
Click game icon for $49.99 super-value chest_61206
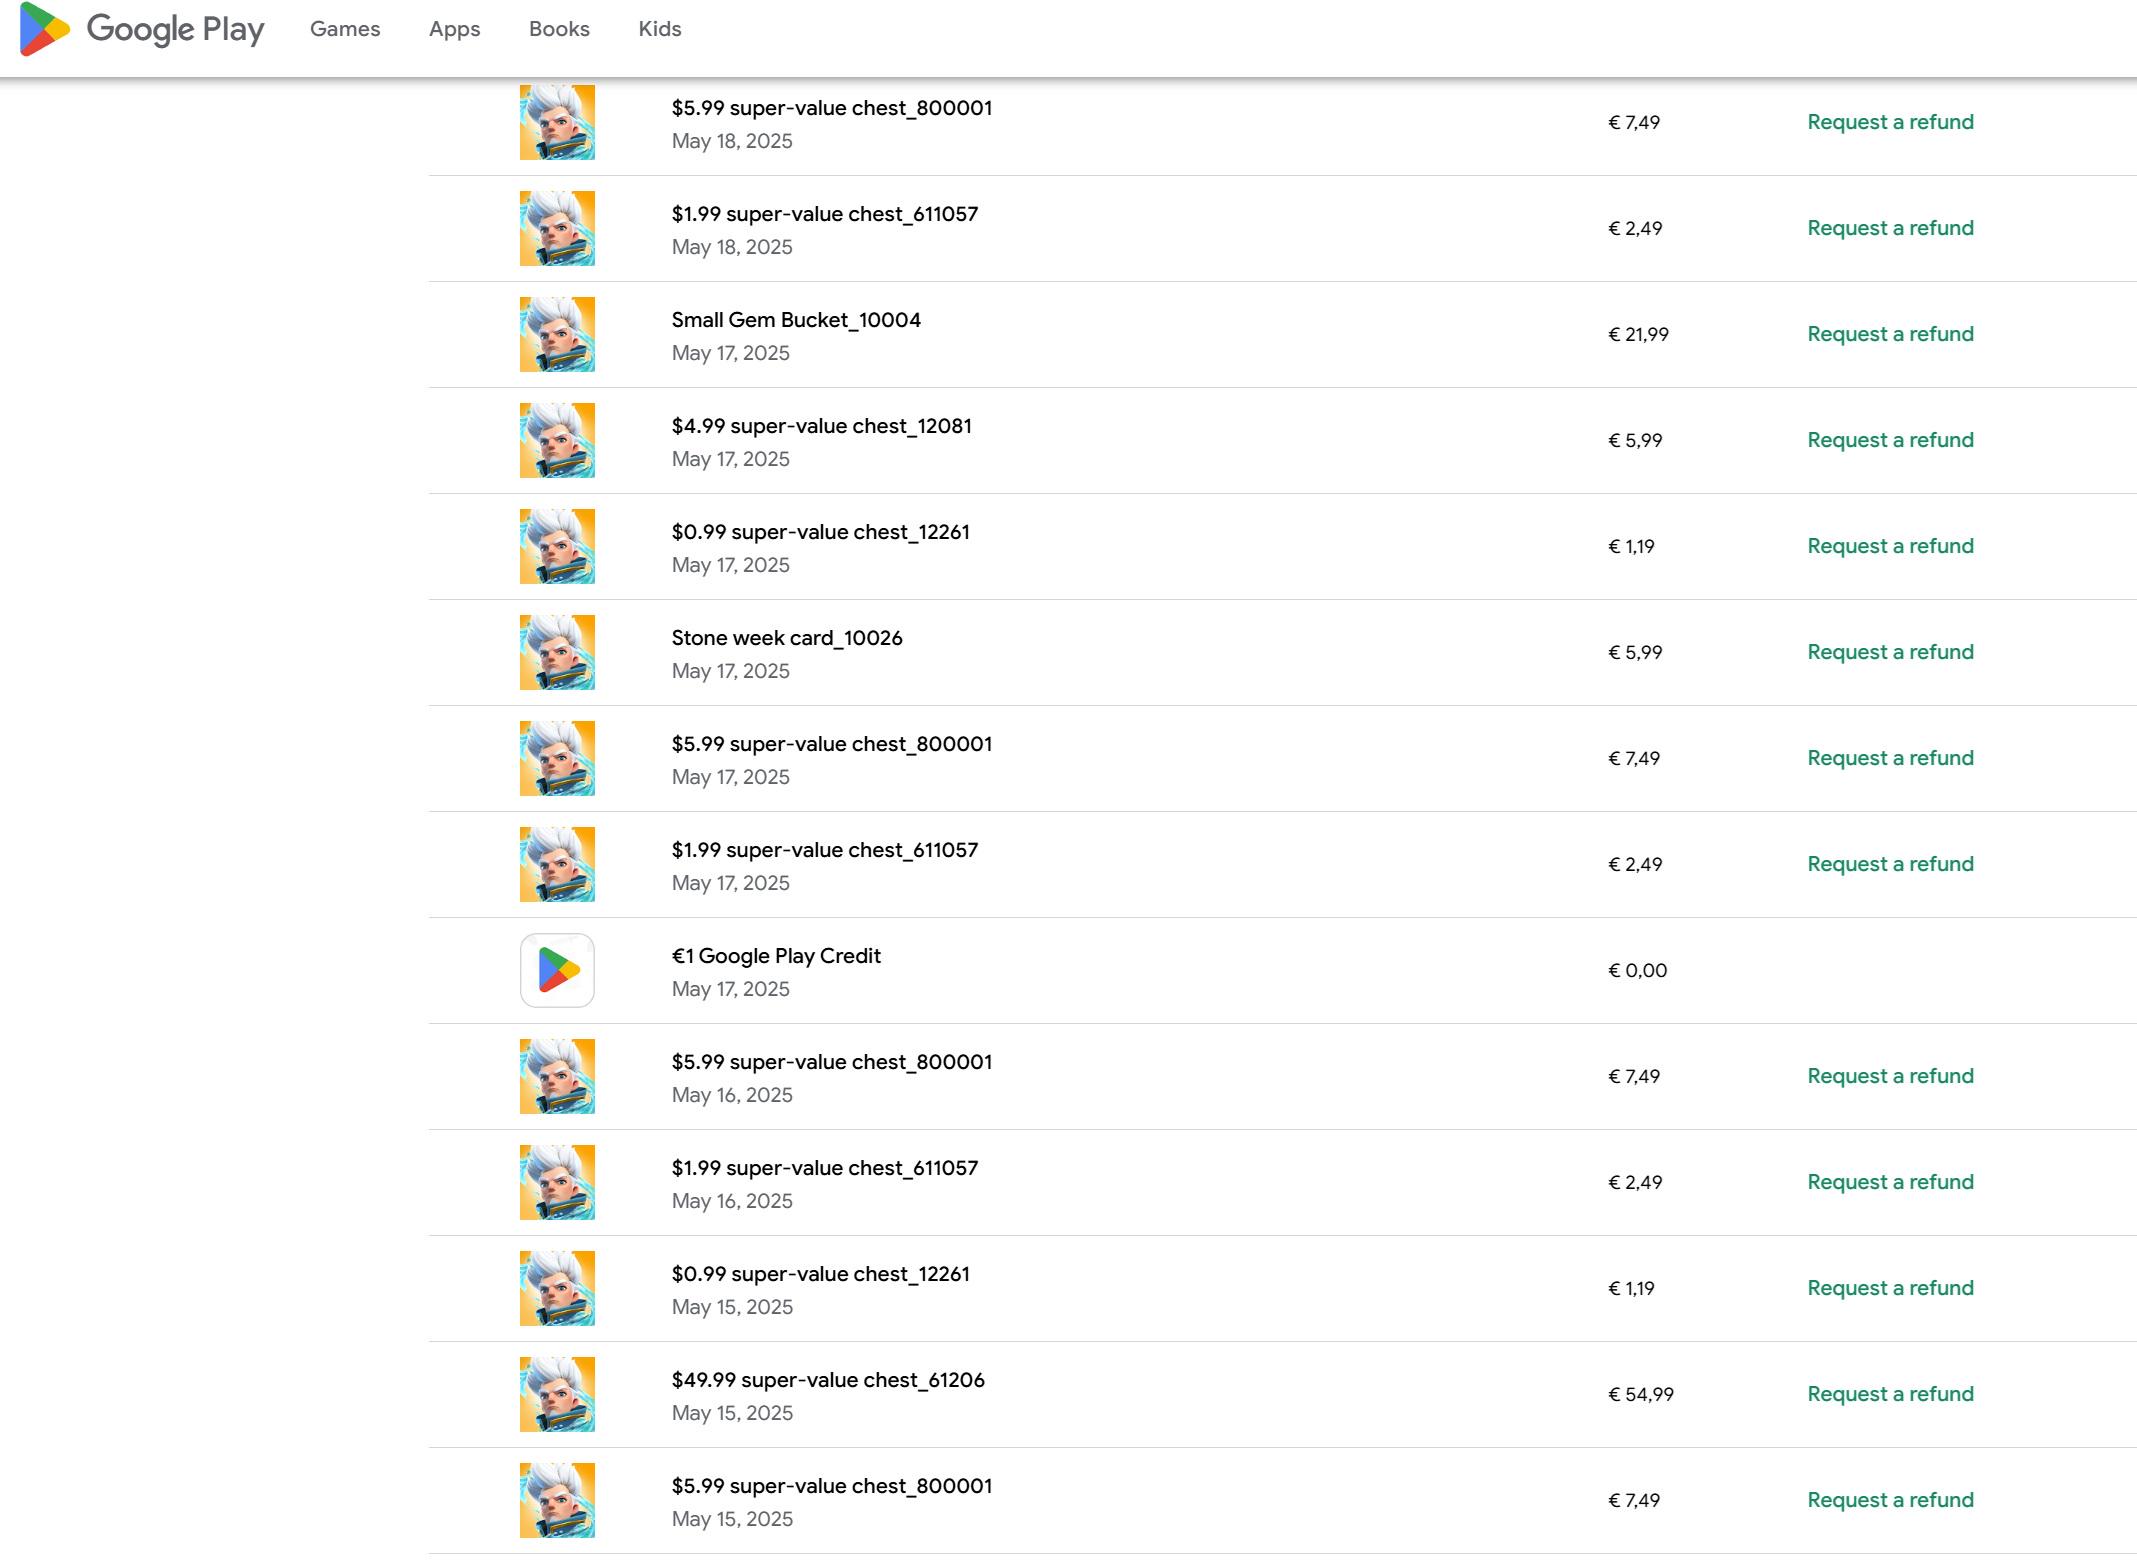click(x=557, y=1394)
